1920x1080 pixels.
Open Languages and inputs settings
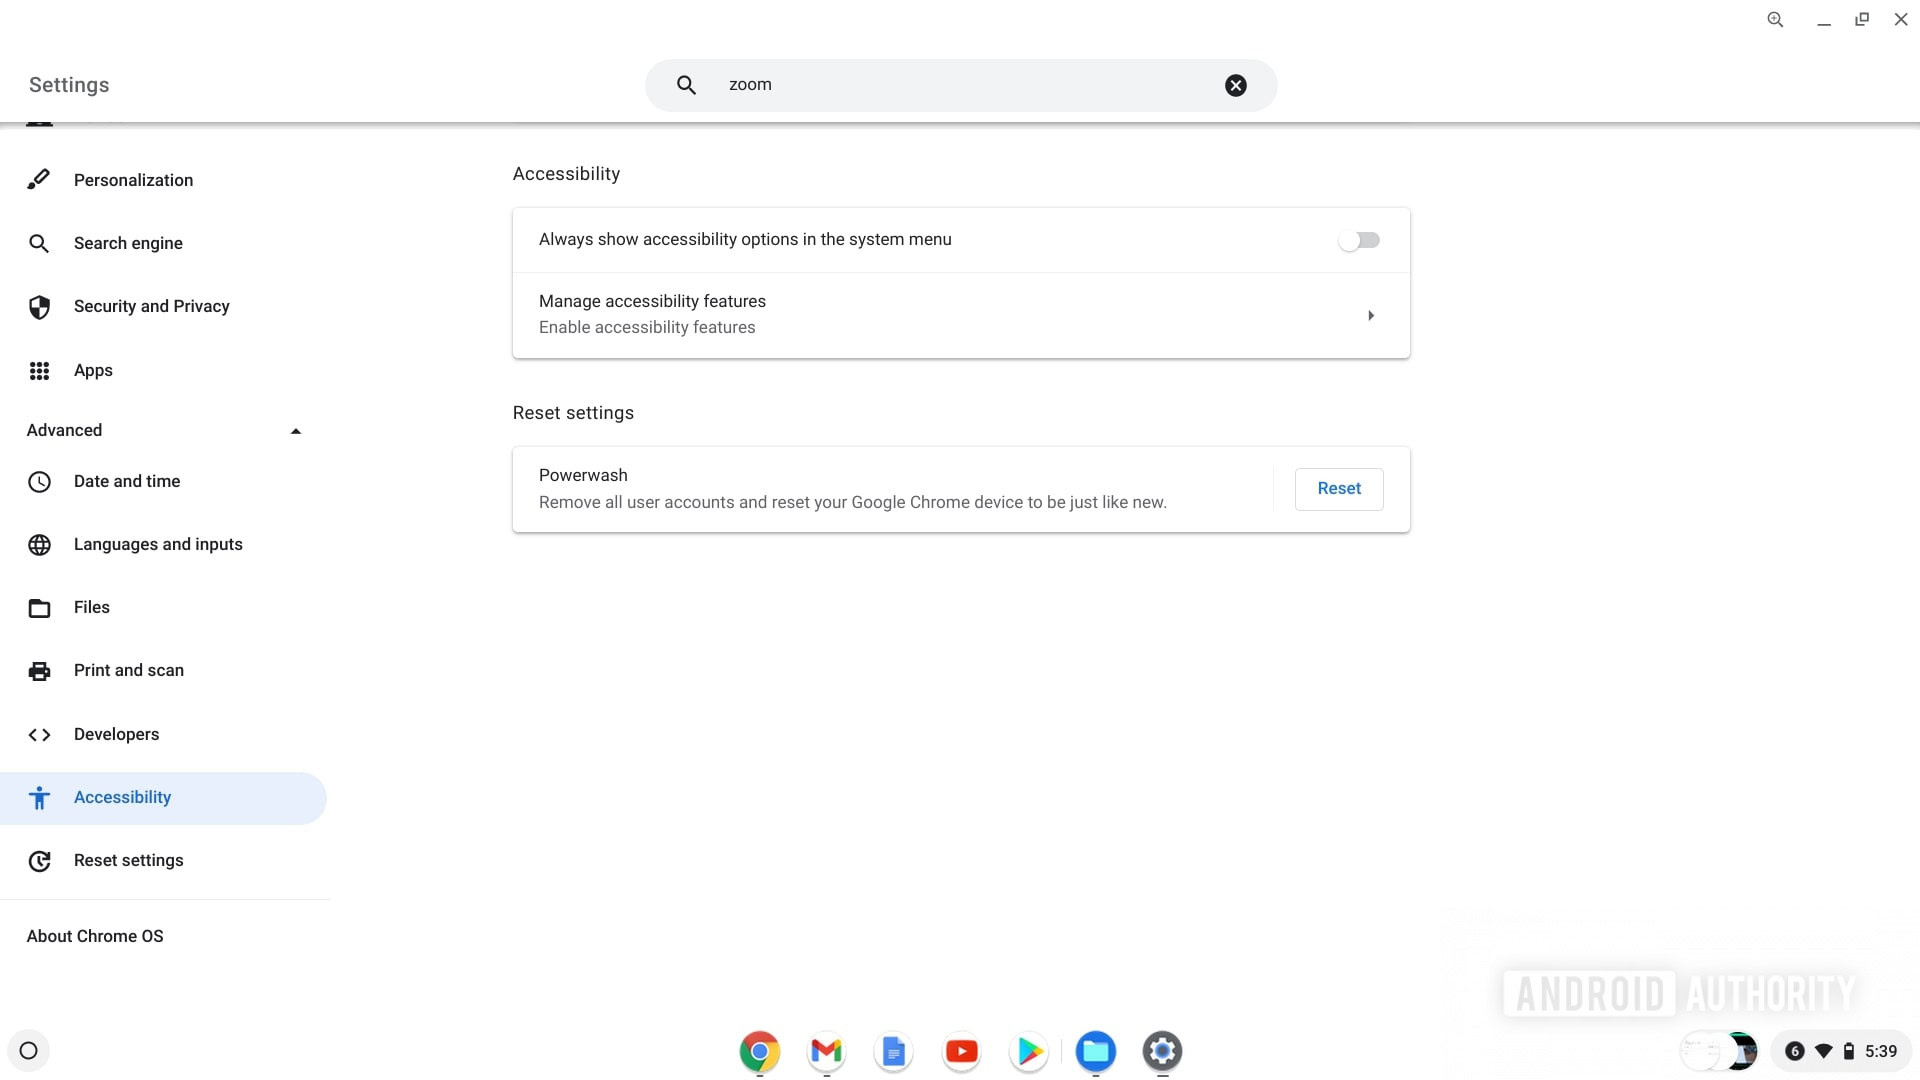coord(158,543)
